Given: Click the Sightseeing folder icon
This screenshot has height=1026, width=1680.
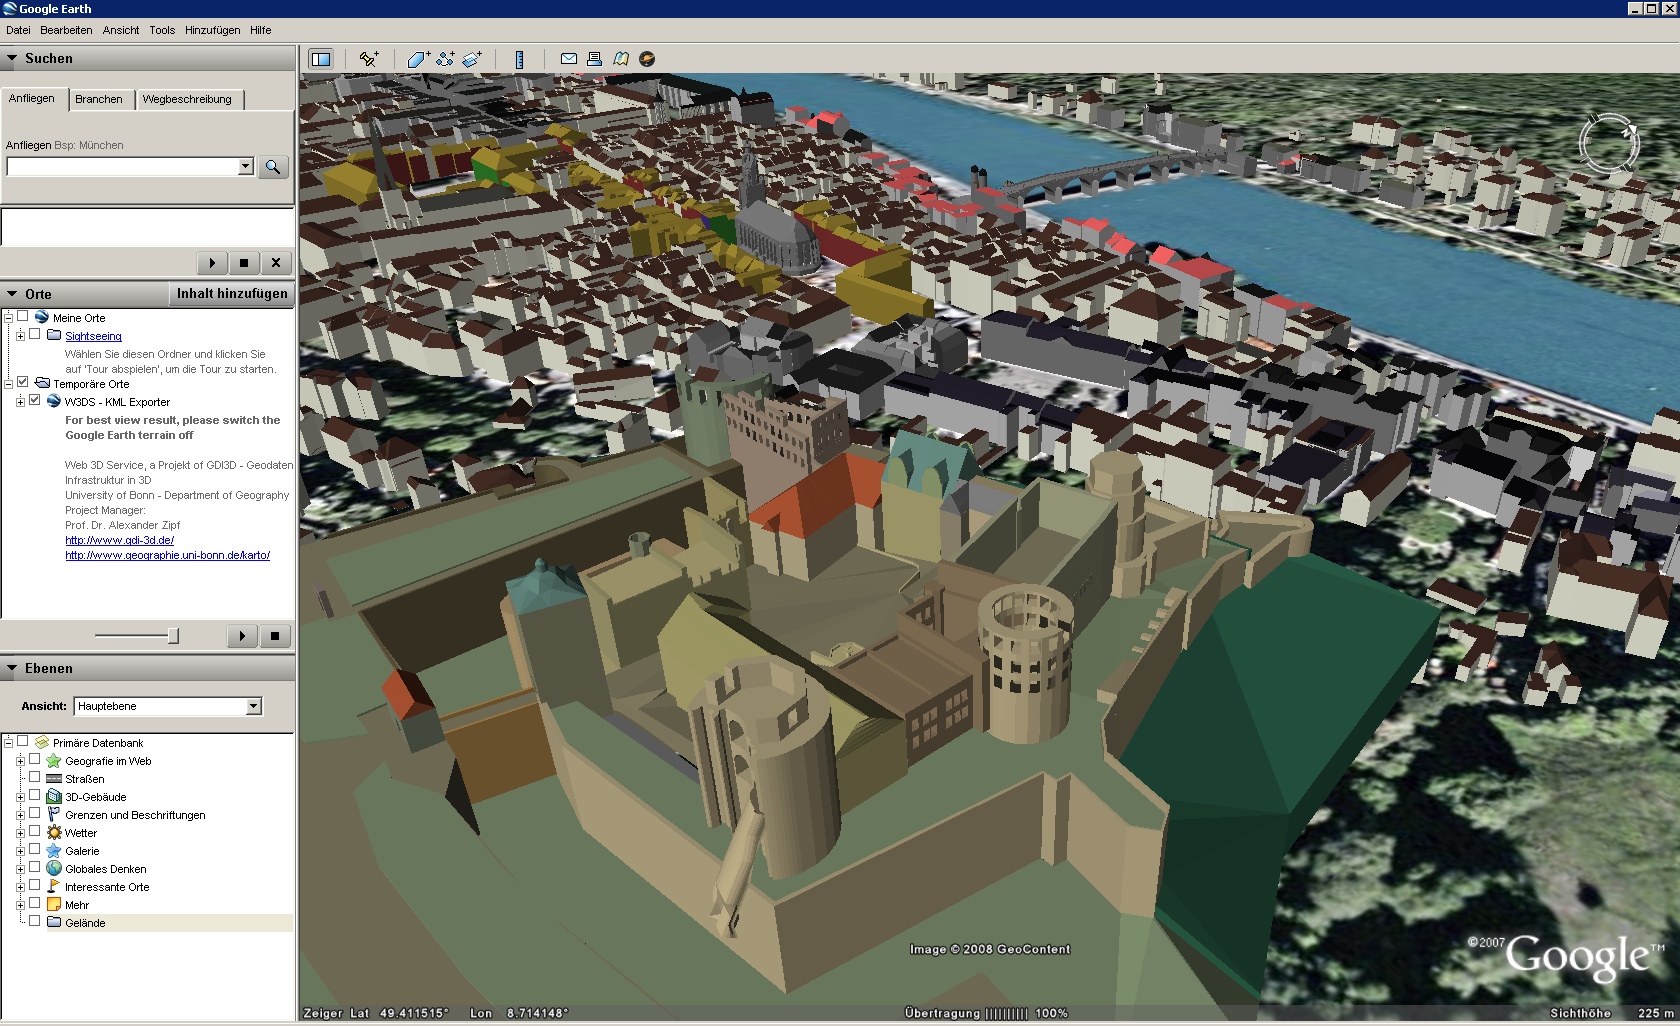Looking at the screenshot, I should (54, 335).
